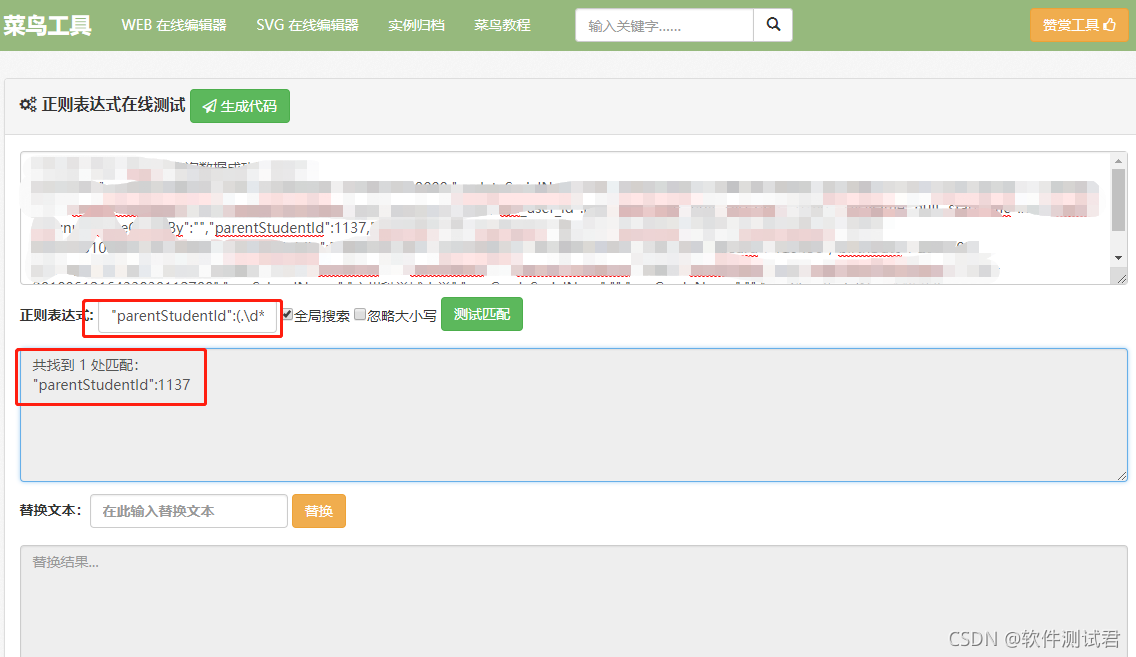Click the resize grip of match results box
Viewport: 1136px width, 657px height.
[x=1122, y=475]
